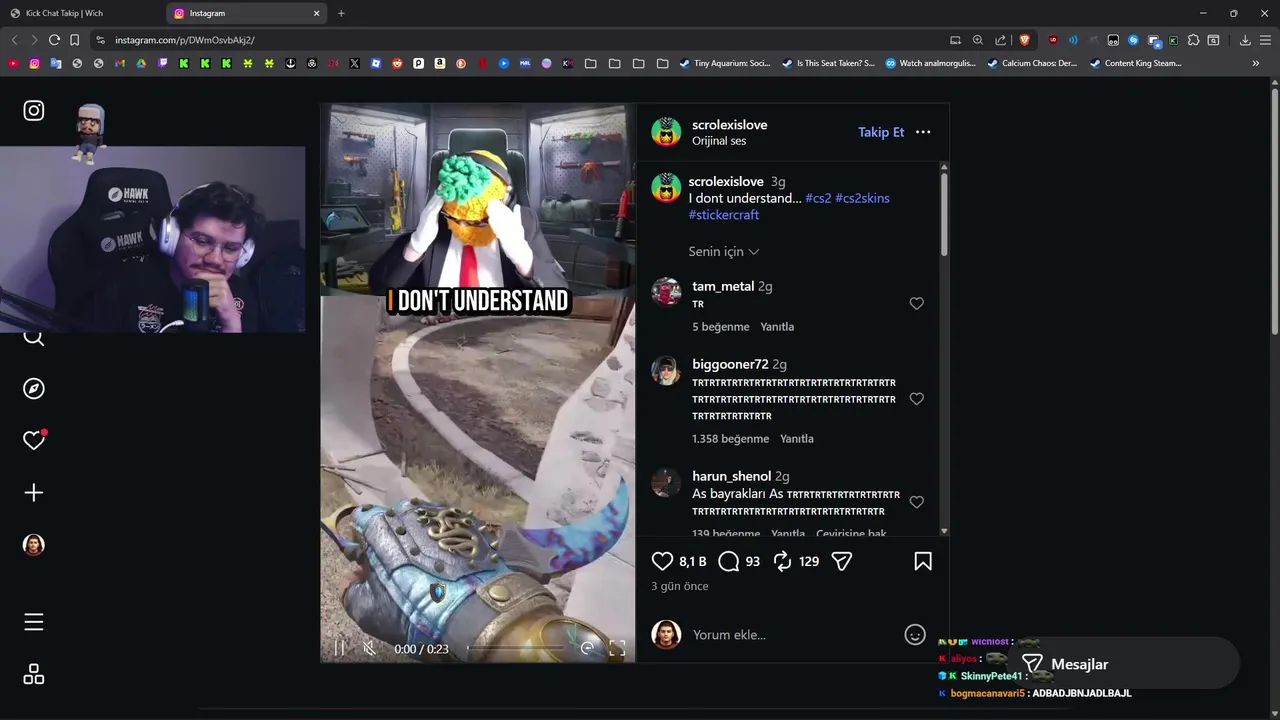
Task: Share the post with the paper plane icon
Action: (842, 561)
